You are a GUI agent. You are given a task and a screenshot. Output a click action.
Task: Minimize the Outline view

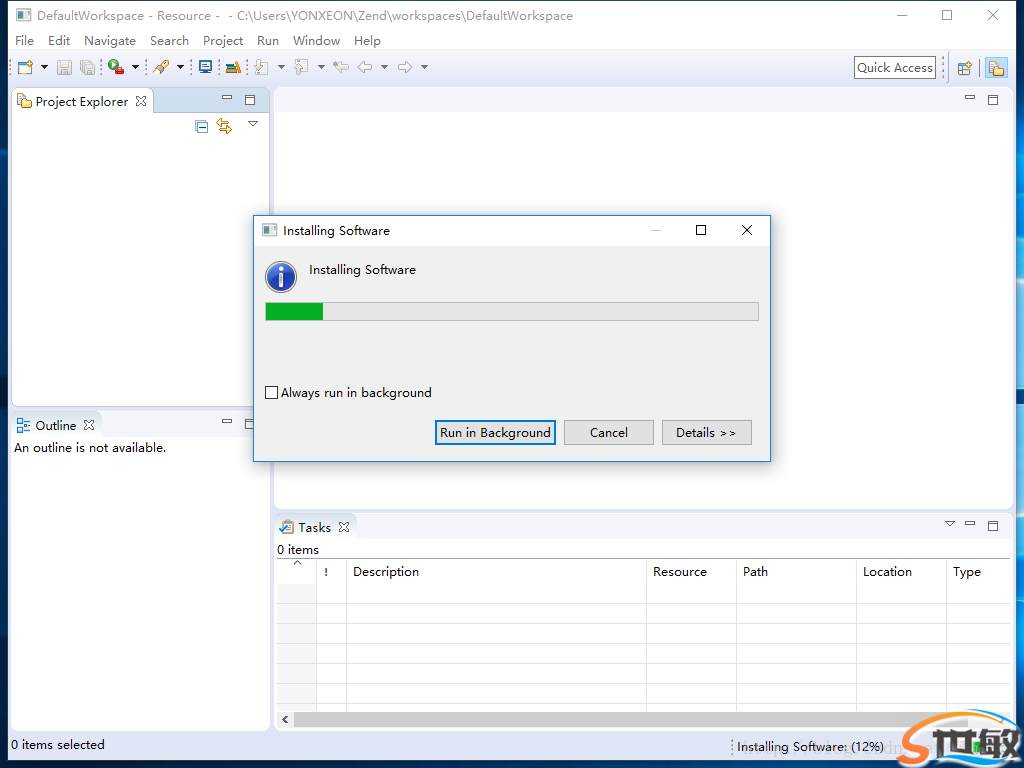(227, 422)
